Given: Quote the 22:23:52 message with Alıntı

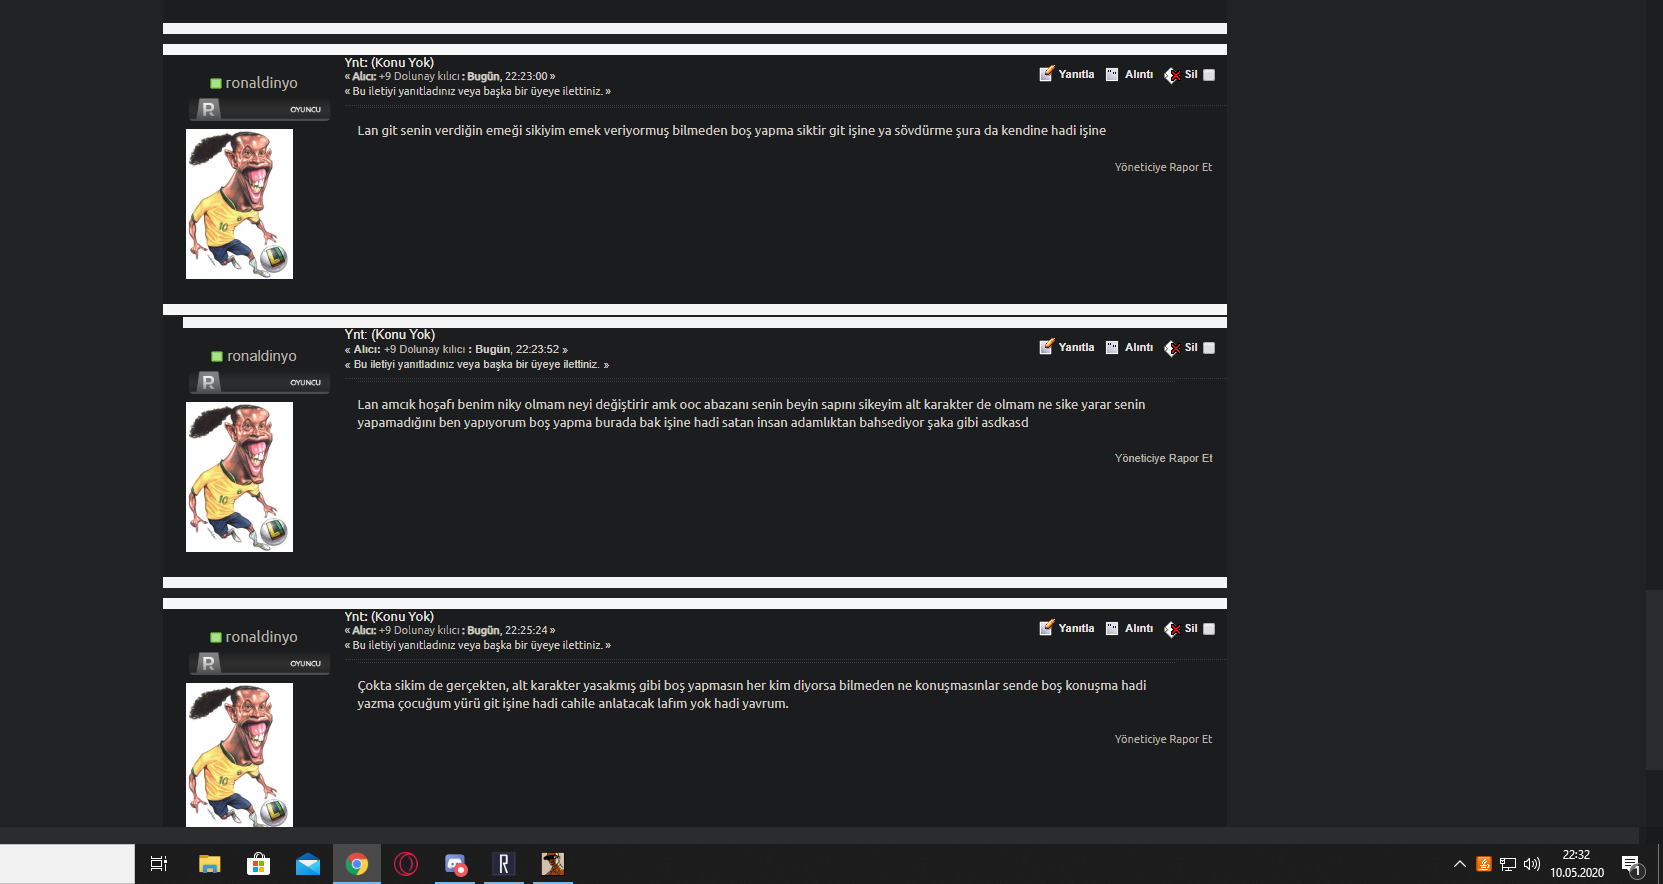Looking at the screenshot, I should 1130,347.
